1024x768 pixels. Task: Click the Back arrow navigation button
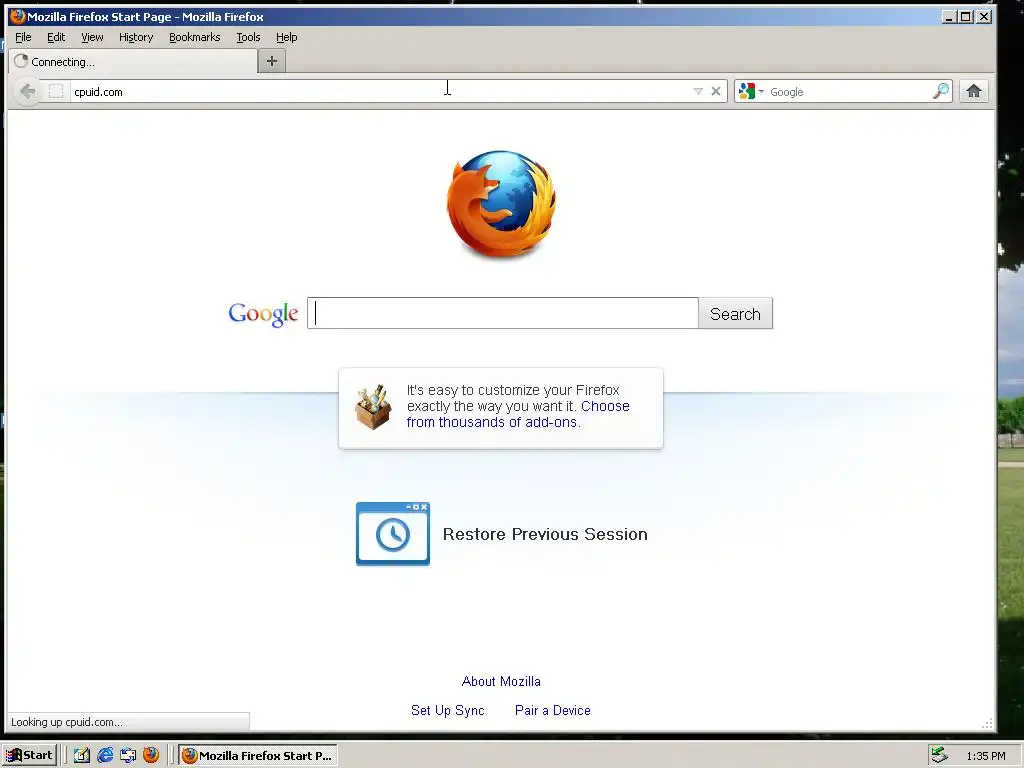(x=27, y=91)
